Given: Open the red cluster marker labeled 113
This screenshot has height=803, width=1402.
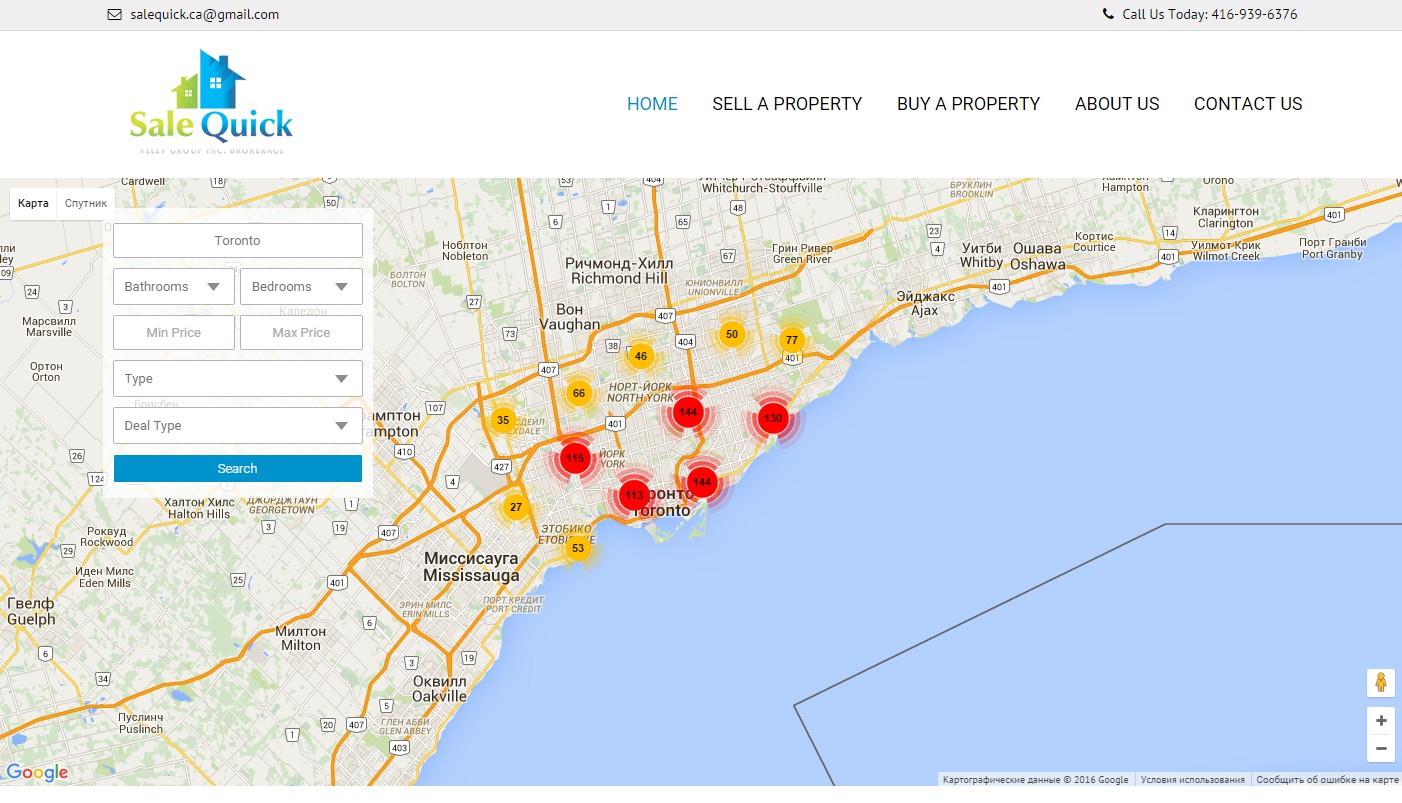Looking at the screenshot, I should (x=634, y=495).
